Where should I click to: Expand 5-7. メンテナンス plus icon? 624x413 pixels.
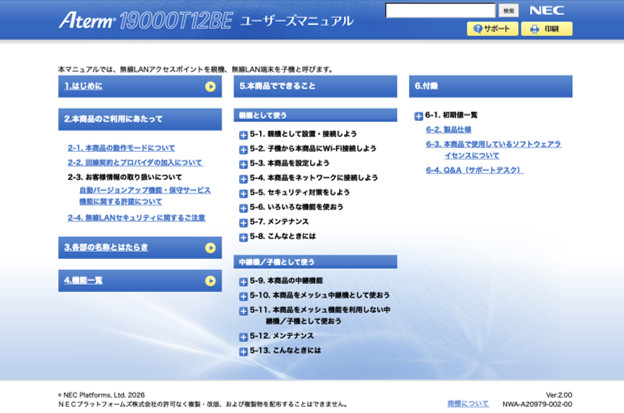coord(243,223)
